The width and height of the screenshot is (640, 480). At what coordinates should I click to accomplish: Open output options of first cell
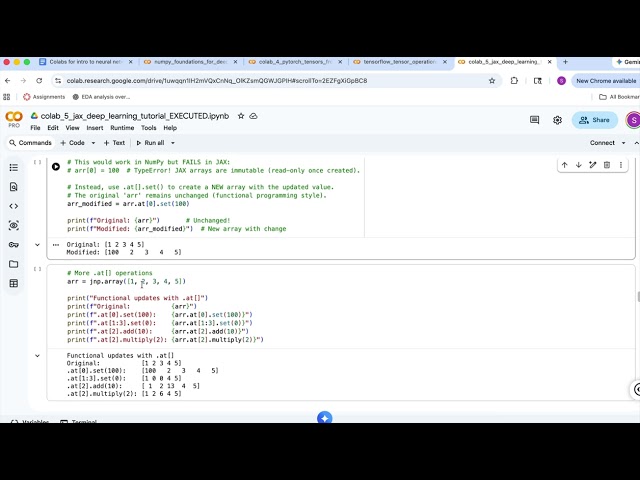pyautogui.click(x=56, y=245)
